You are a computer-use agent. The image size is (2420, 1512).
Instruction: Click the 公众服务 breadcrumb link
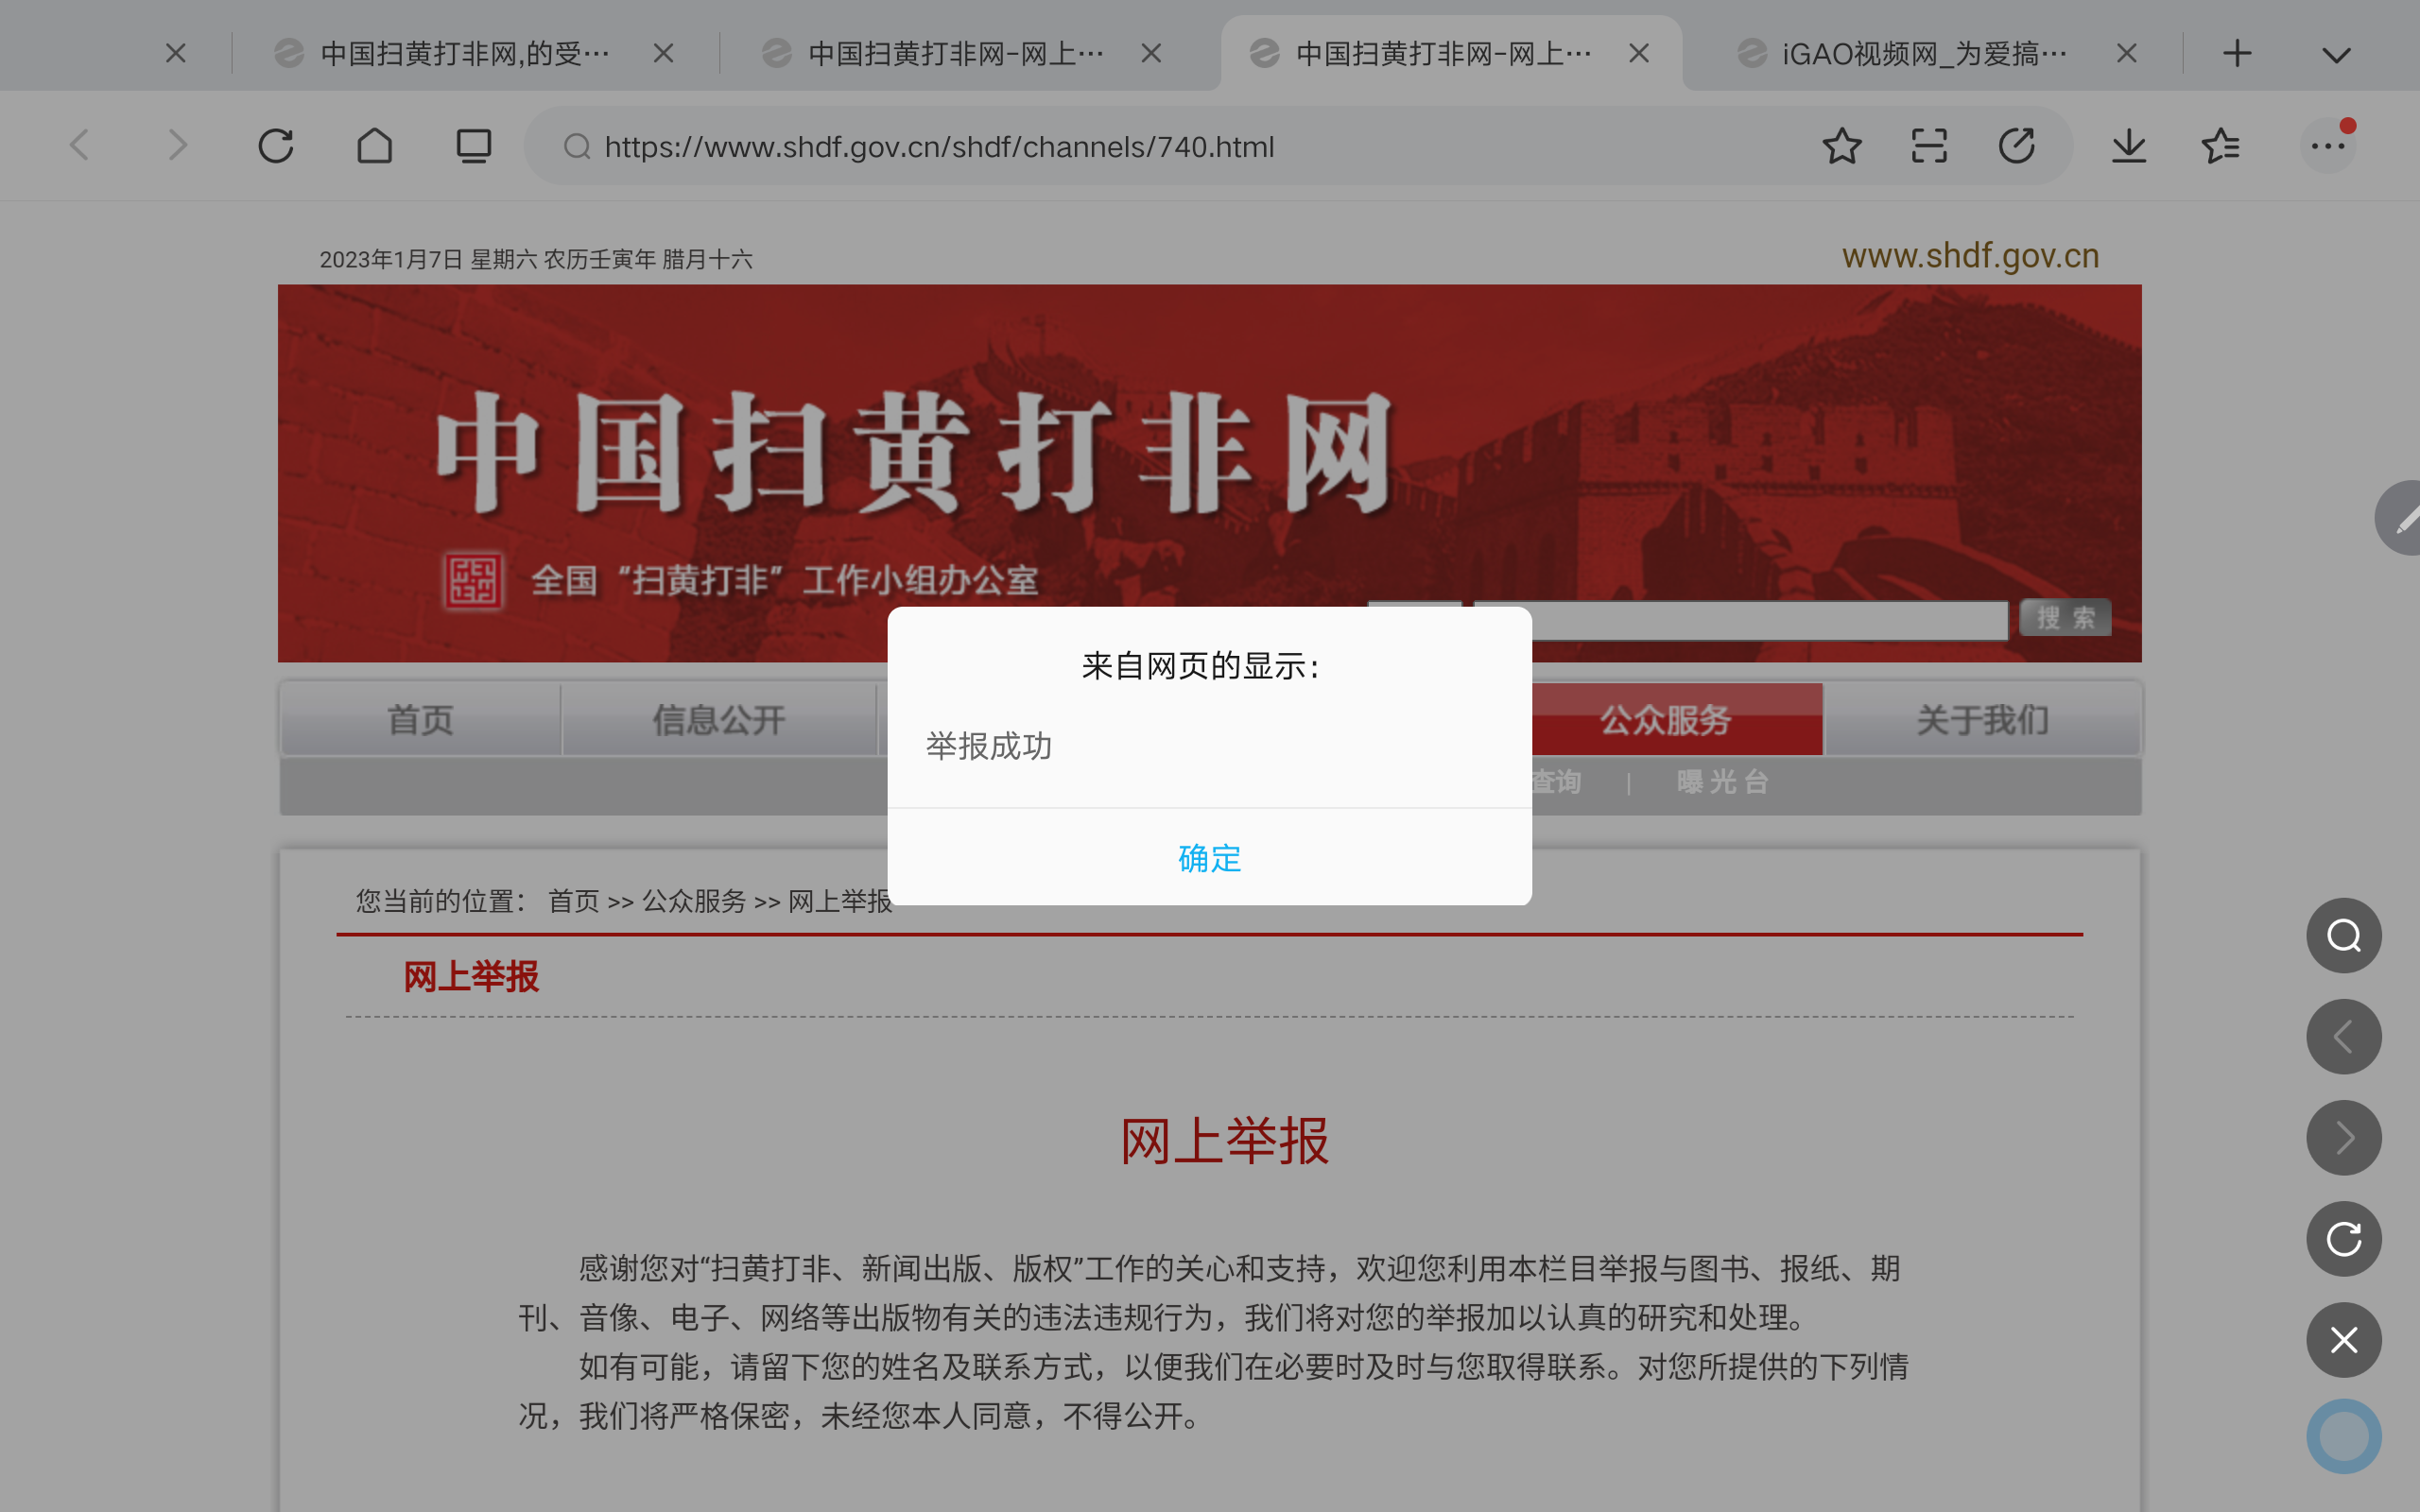(694, 901)
